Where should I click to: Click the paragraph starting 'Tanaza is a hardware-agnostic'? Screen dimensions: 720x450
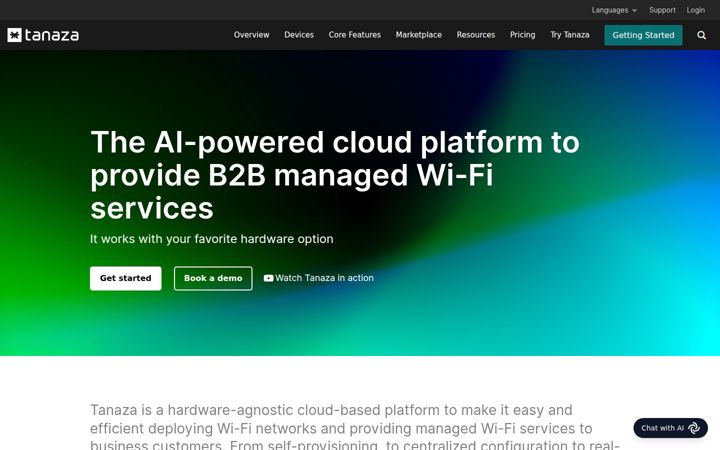355,427
